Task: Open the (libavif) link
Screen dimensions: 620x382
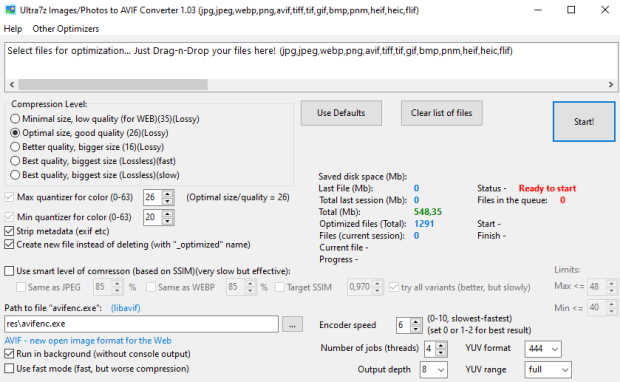Action: (125, 308)
